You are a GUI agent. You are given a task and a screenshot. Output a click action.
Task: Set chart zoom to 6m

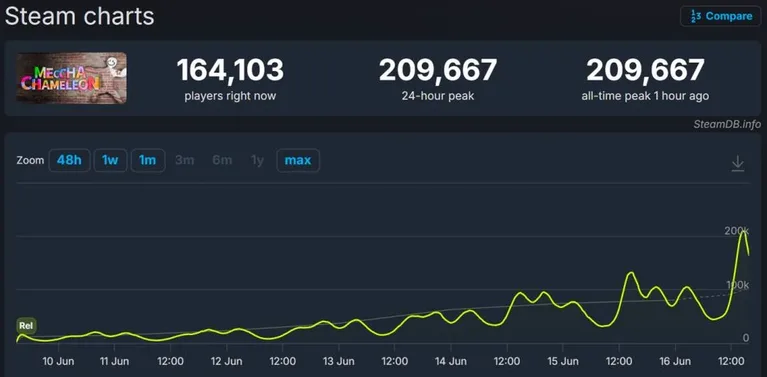(222, 160)
